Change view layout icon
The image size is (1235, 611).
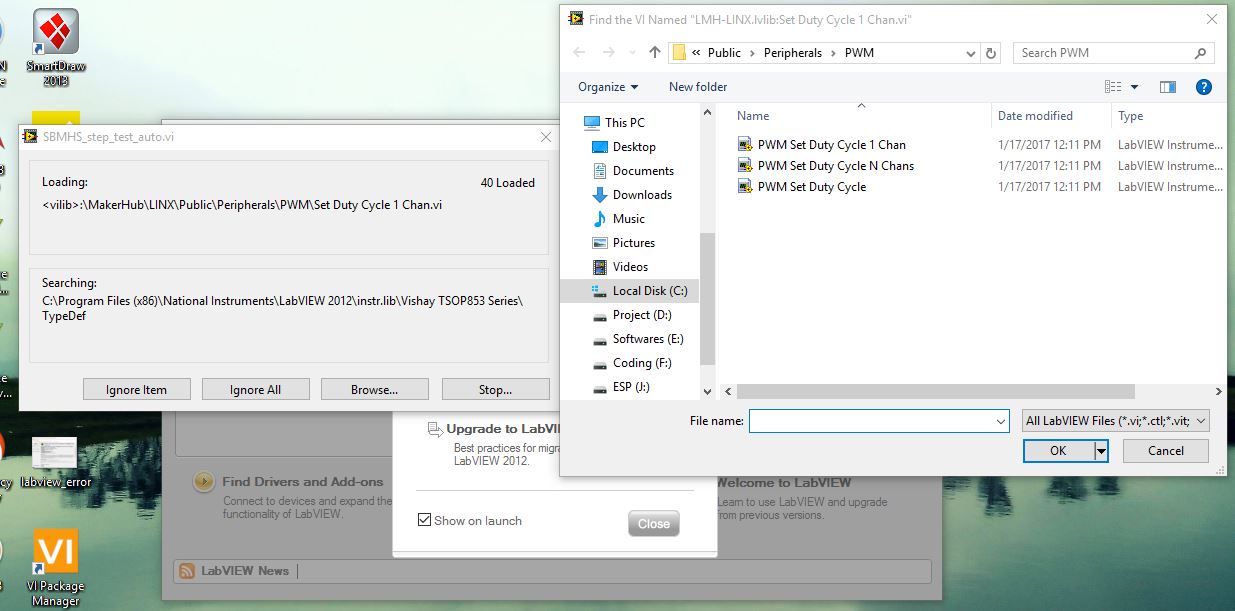[x=1114, y=87]
